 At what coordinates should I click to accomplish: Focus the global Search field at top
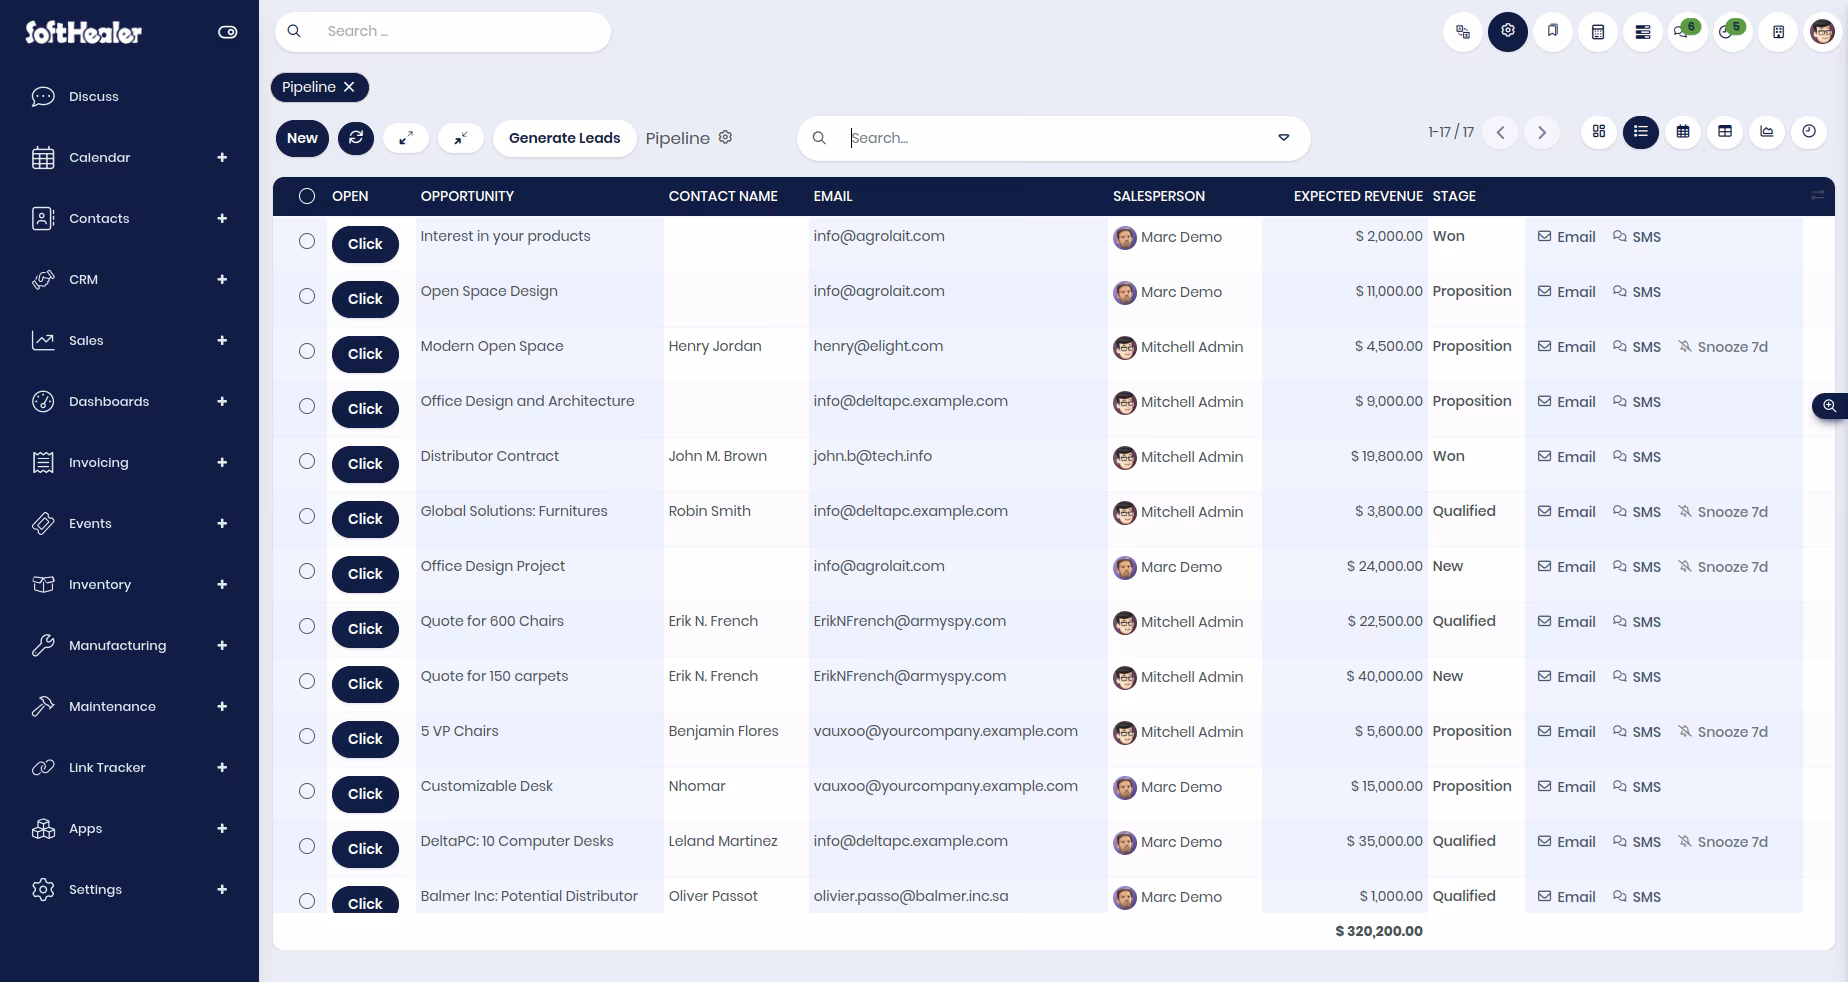(x=443, y=32)
